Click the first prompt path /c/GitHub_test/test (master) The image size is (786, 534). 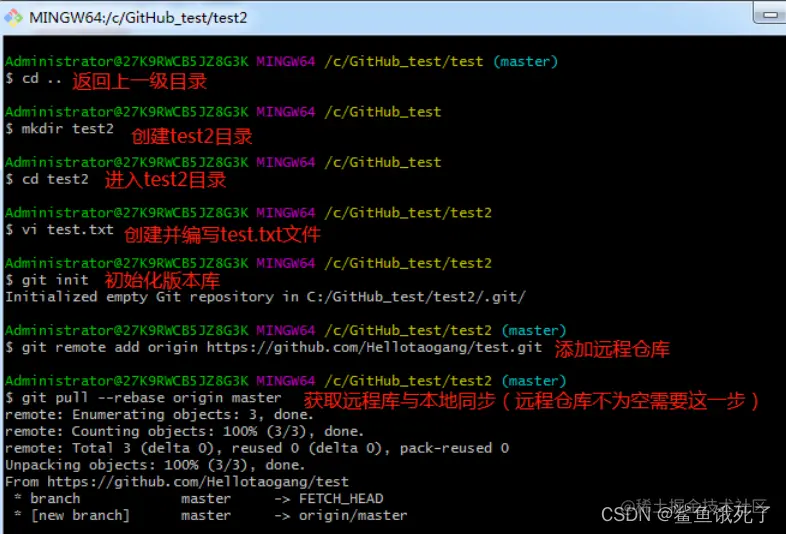pos(441,62)
